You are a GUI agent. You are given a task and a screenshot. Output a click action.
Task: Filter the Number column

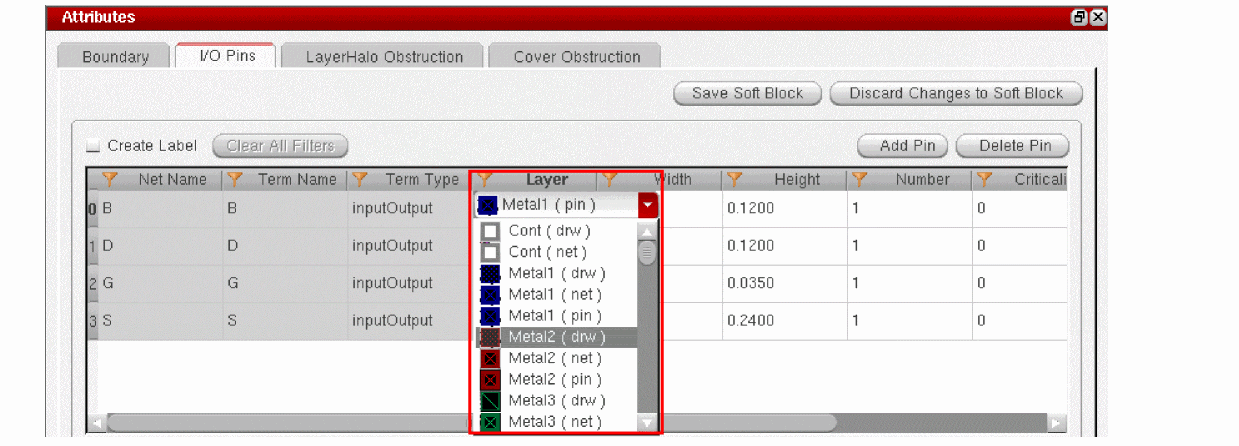pos(860,180)
